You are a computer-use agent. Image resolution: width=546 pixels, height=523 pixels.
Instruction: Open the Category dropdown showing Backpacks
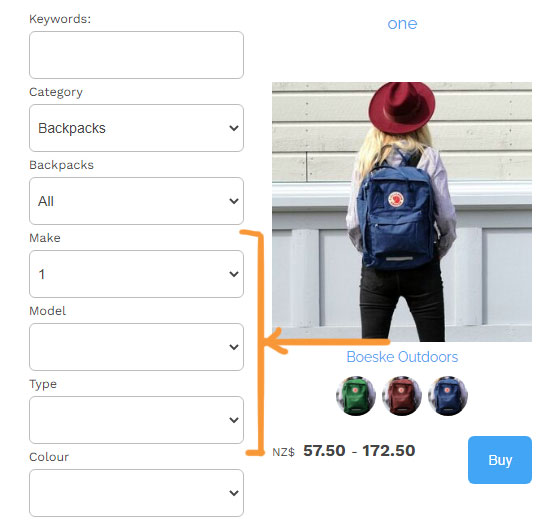point(136,128)
